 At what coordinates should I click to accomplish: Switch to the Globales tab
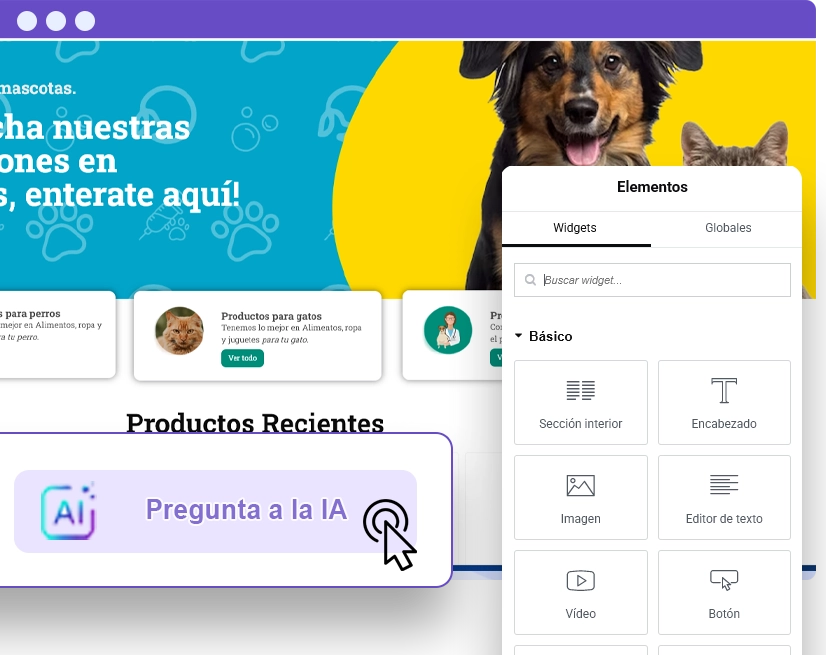click(x=728, y=228)
